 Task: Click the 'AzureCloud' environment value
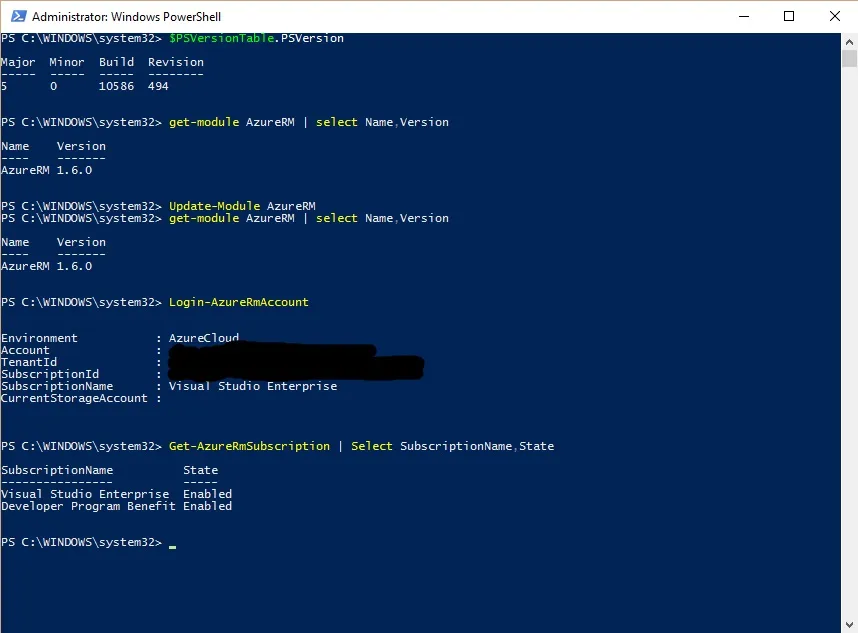pyautogui.click(x=204, y=338)
